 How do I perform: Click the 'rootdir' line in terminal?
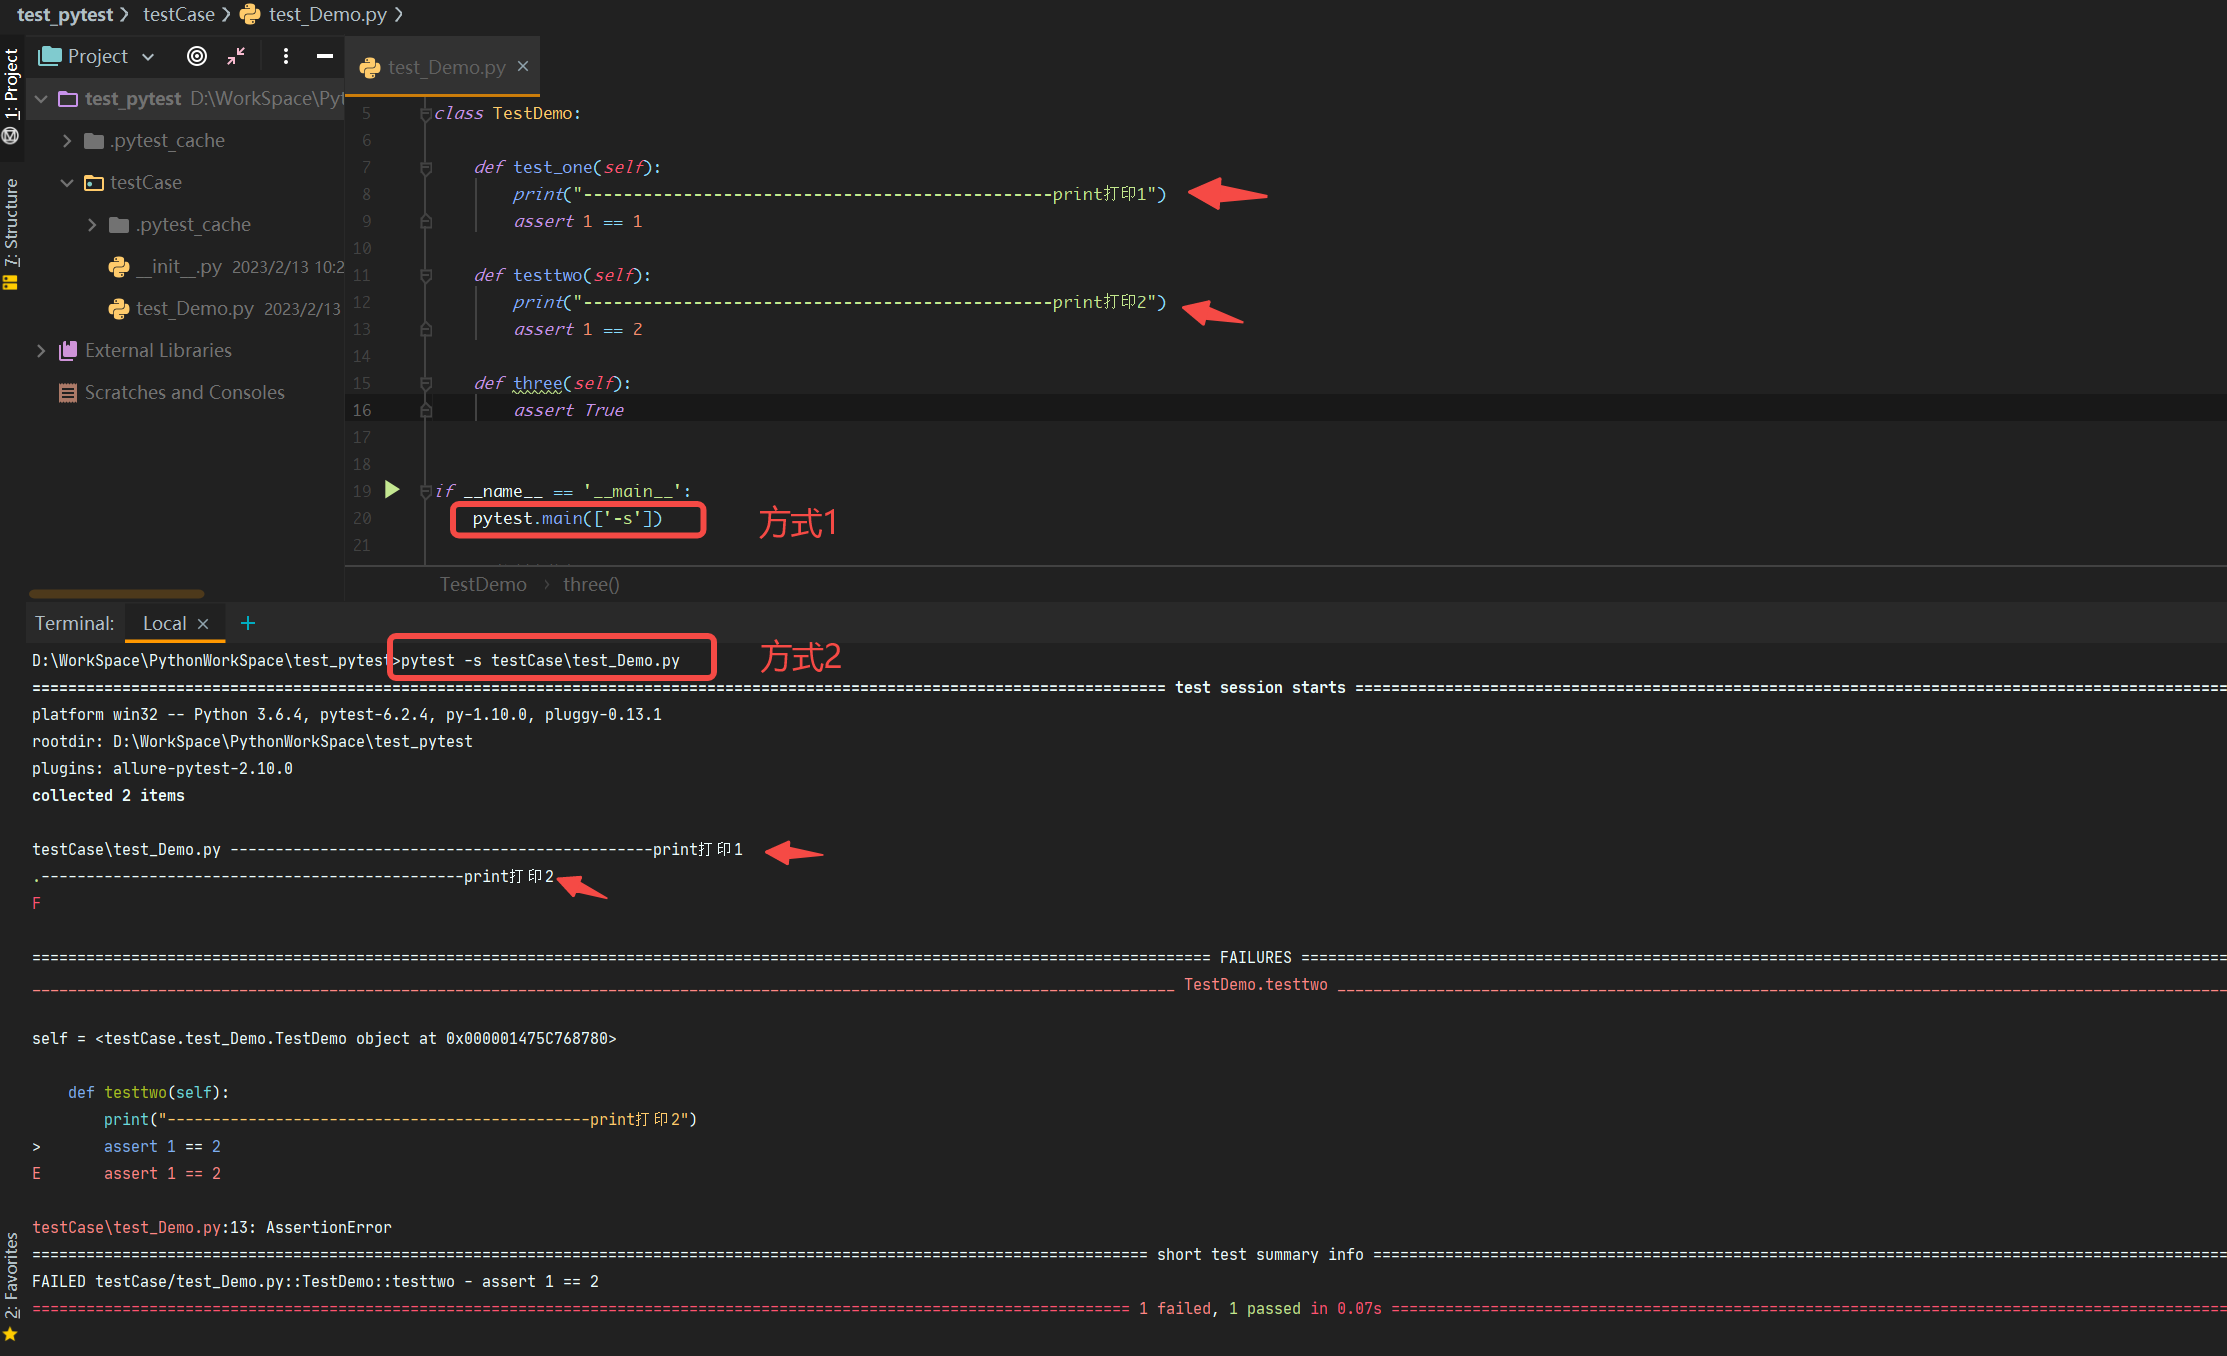[x=252, y=741]
